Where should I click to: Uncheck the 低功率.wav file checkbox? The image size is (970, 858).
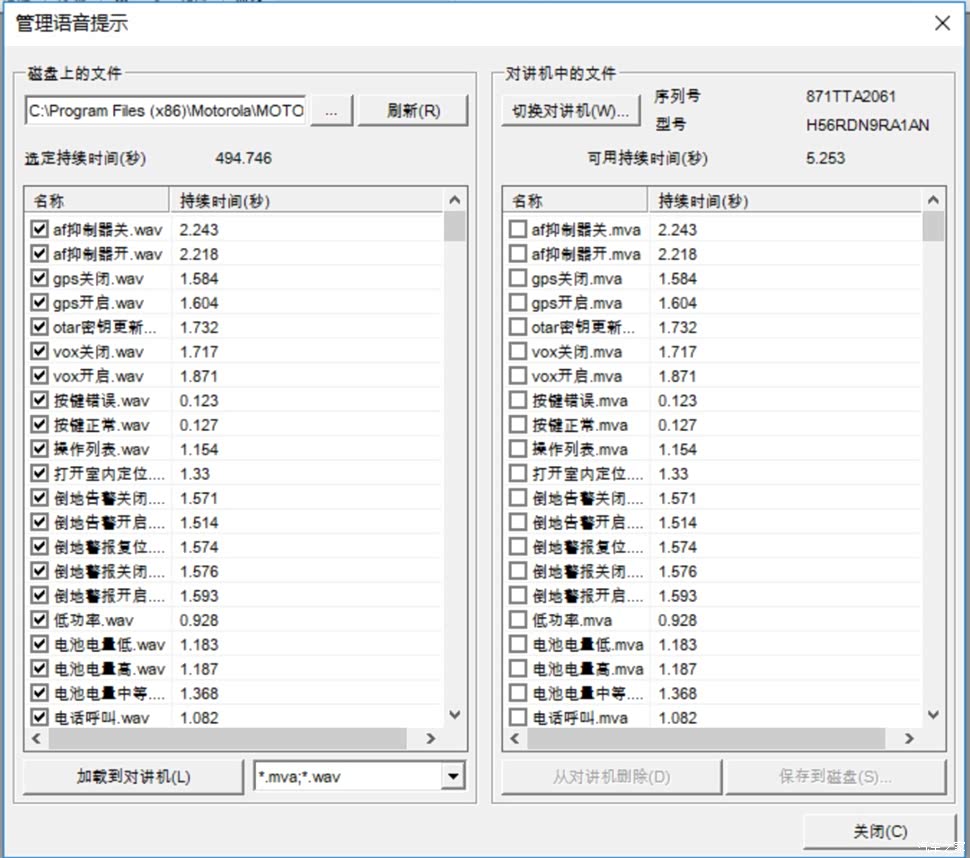(40, 620)
